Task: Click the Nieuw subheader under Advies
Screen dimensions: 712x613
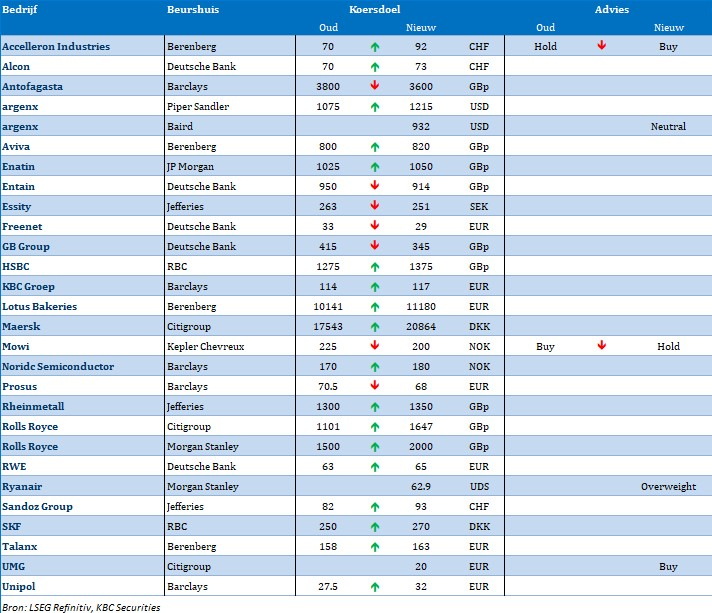Action: click(668, 28)
